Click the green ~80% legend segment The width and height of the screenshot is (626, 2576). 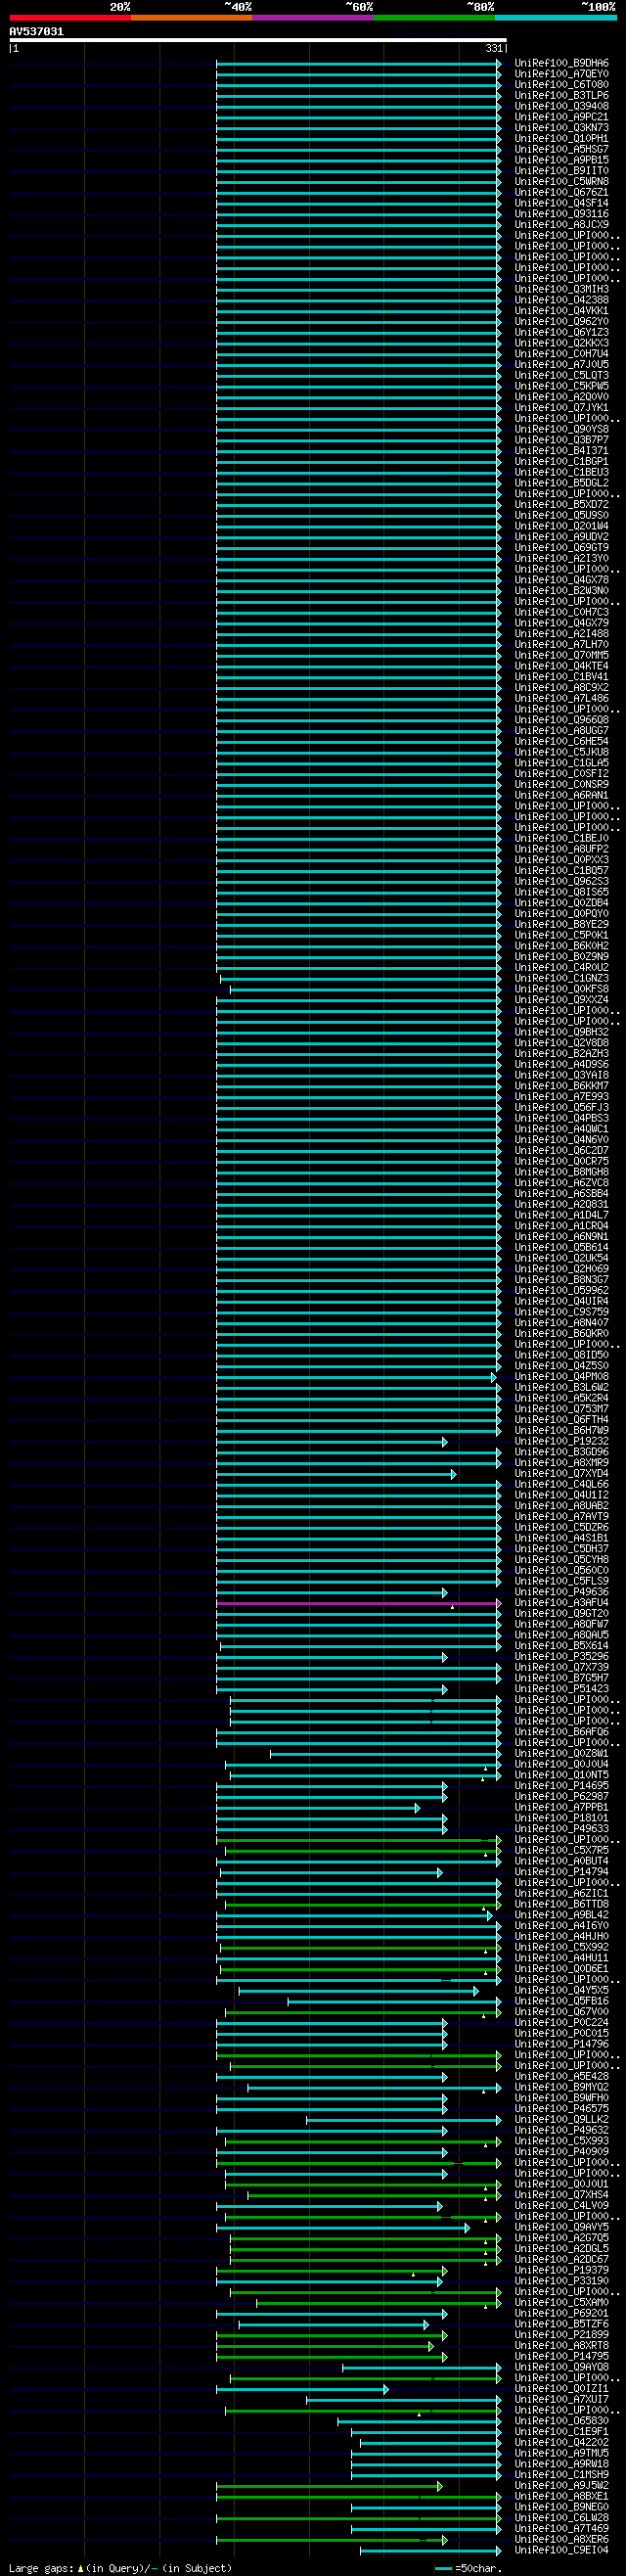coord(434,18)
